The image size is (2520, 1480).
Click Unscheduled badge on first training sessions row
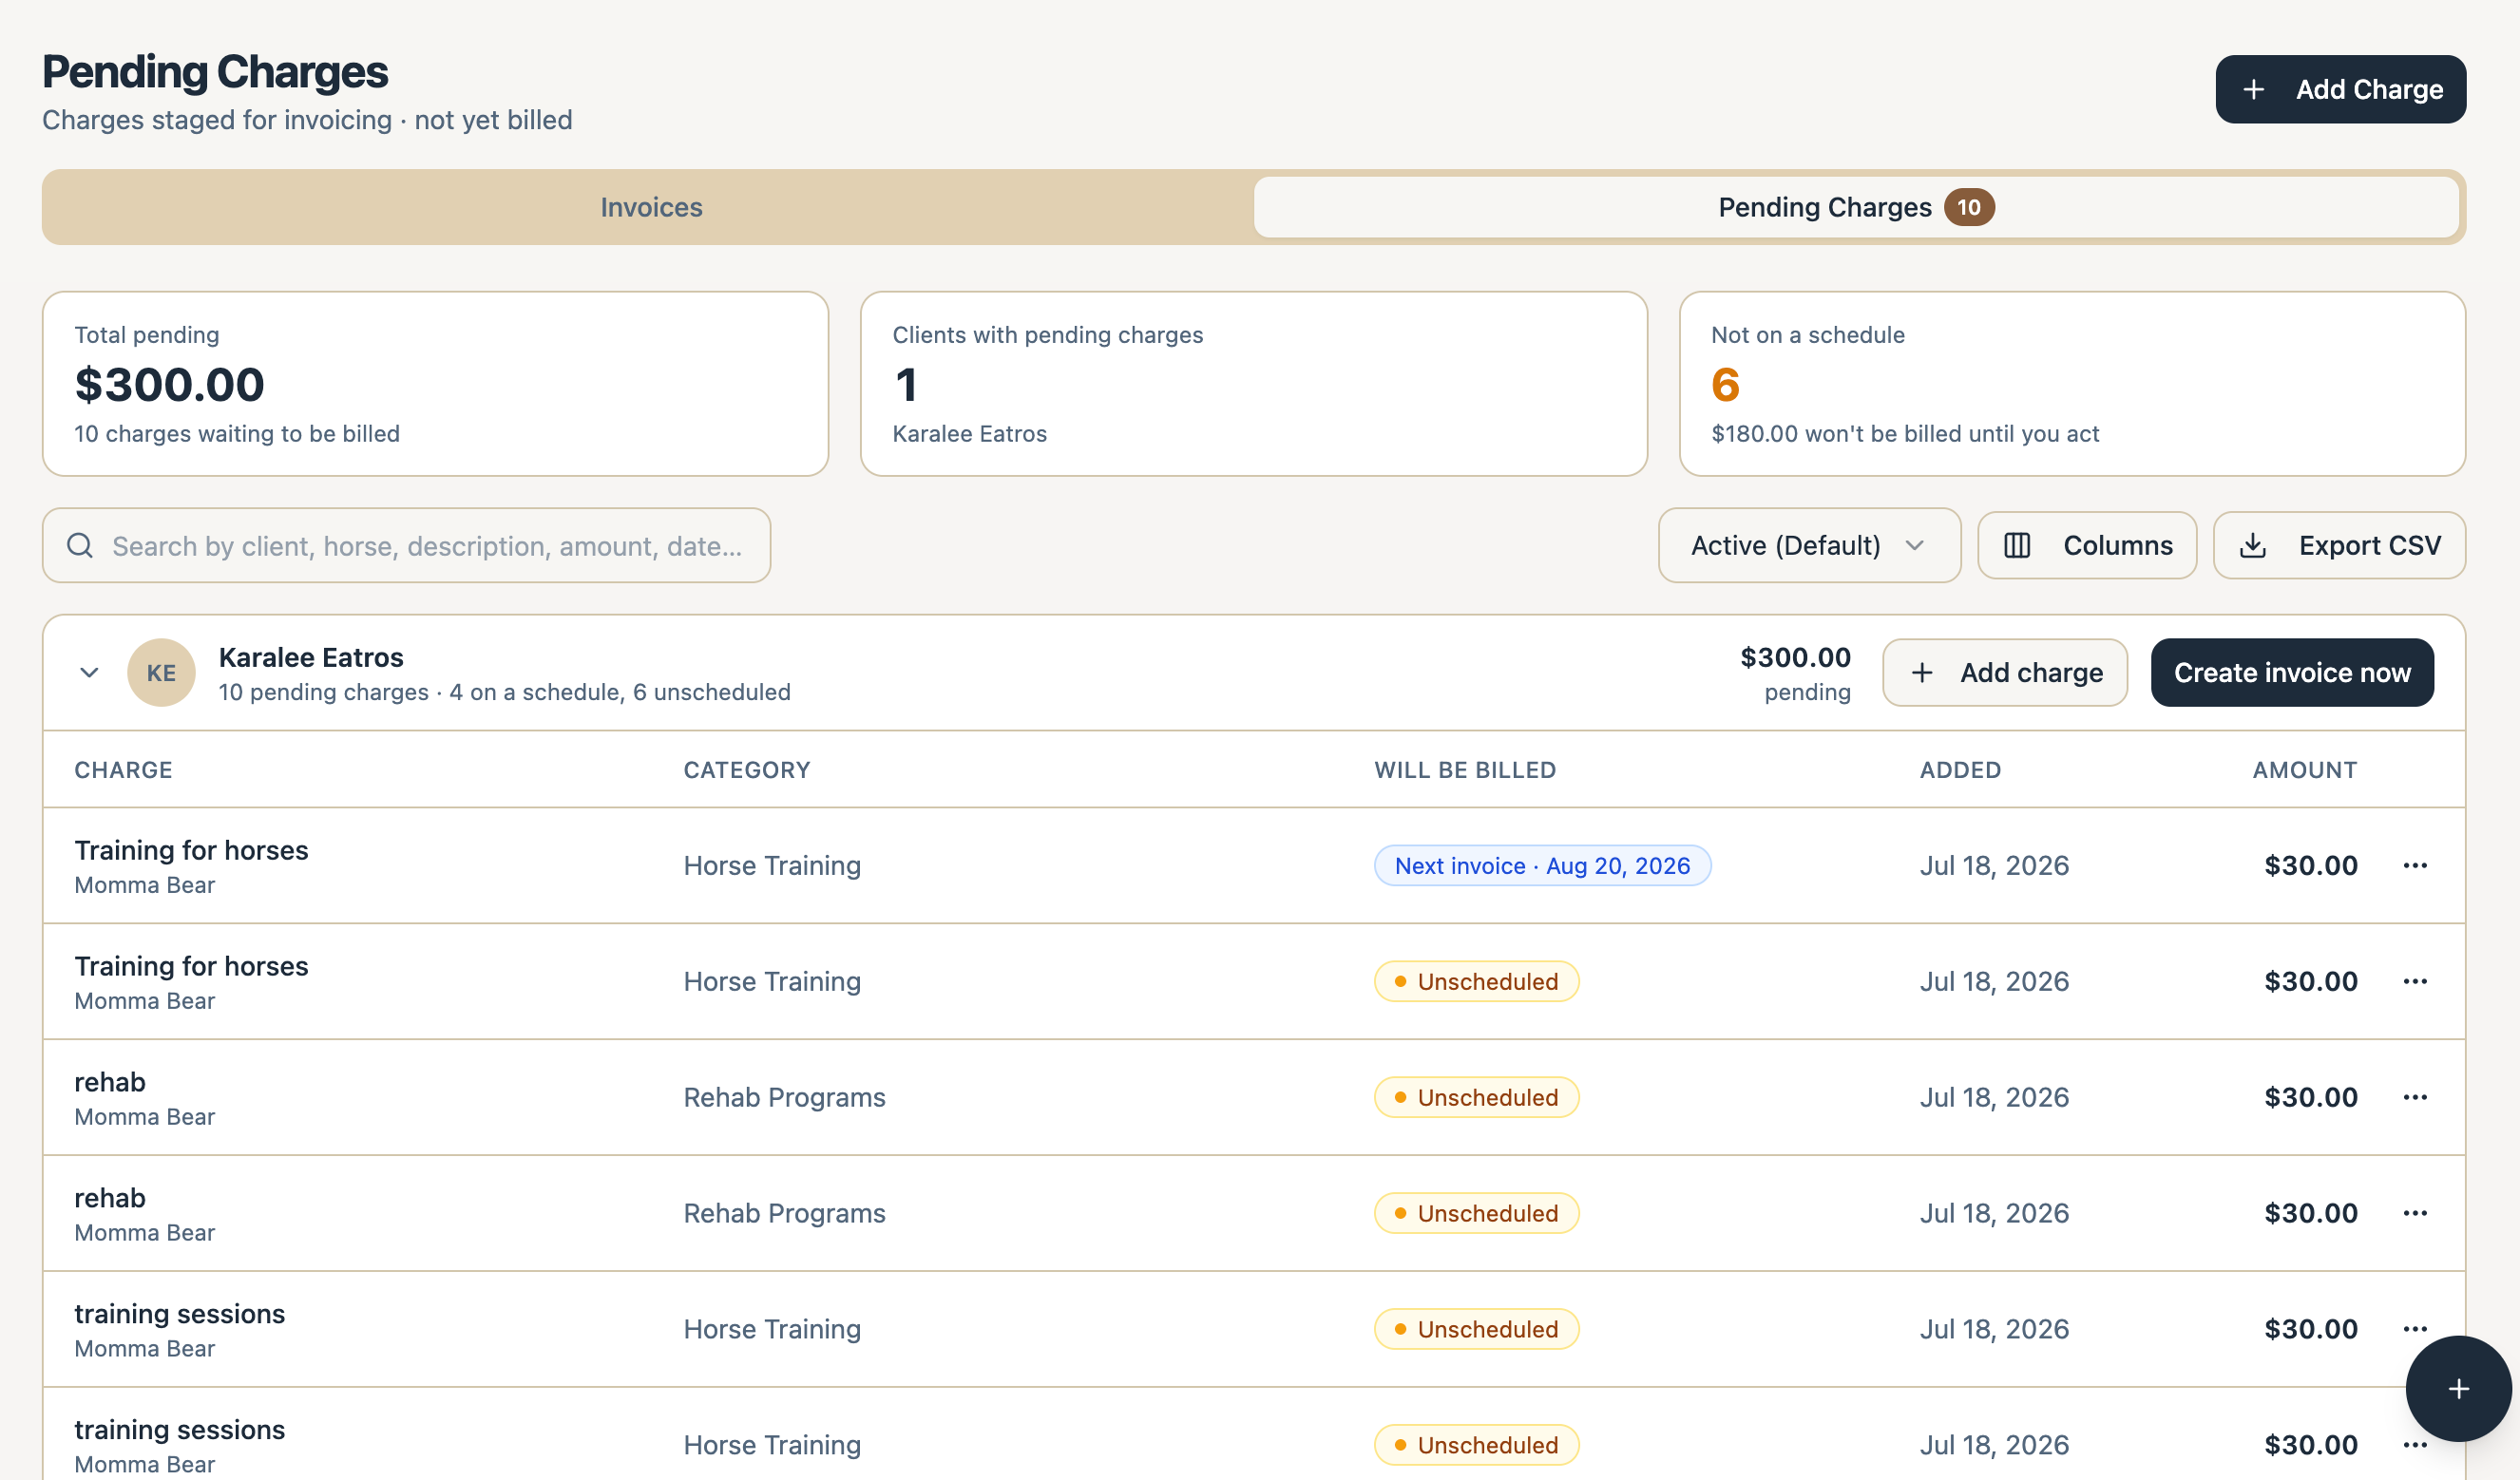click(1476, 1329)
